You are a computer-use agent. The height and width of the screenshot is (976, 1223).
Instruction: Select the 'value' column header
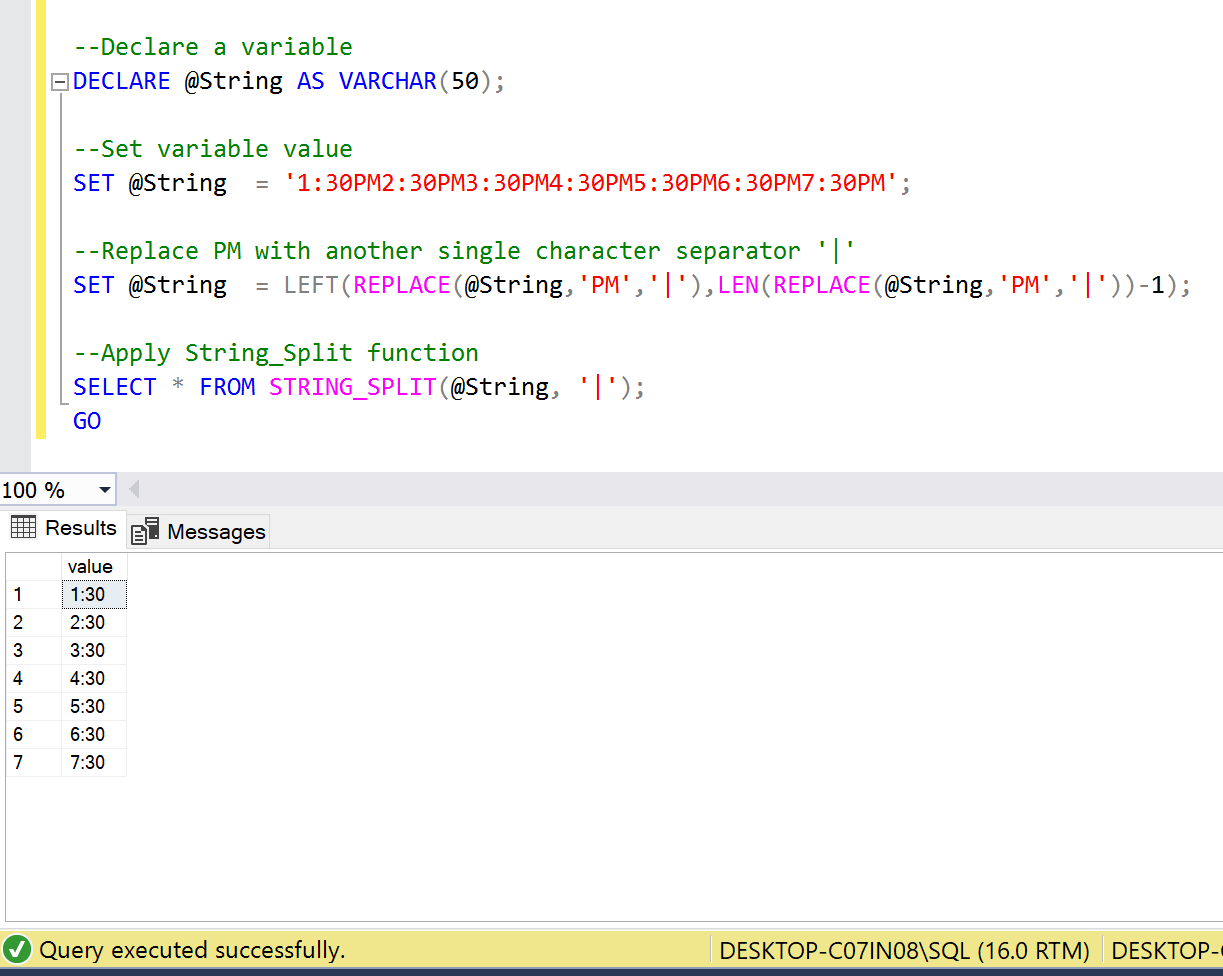tap(94, 567)
